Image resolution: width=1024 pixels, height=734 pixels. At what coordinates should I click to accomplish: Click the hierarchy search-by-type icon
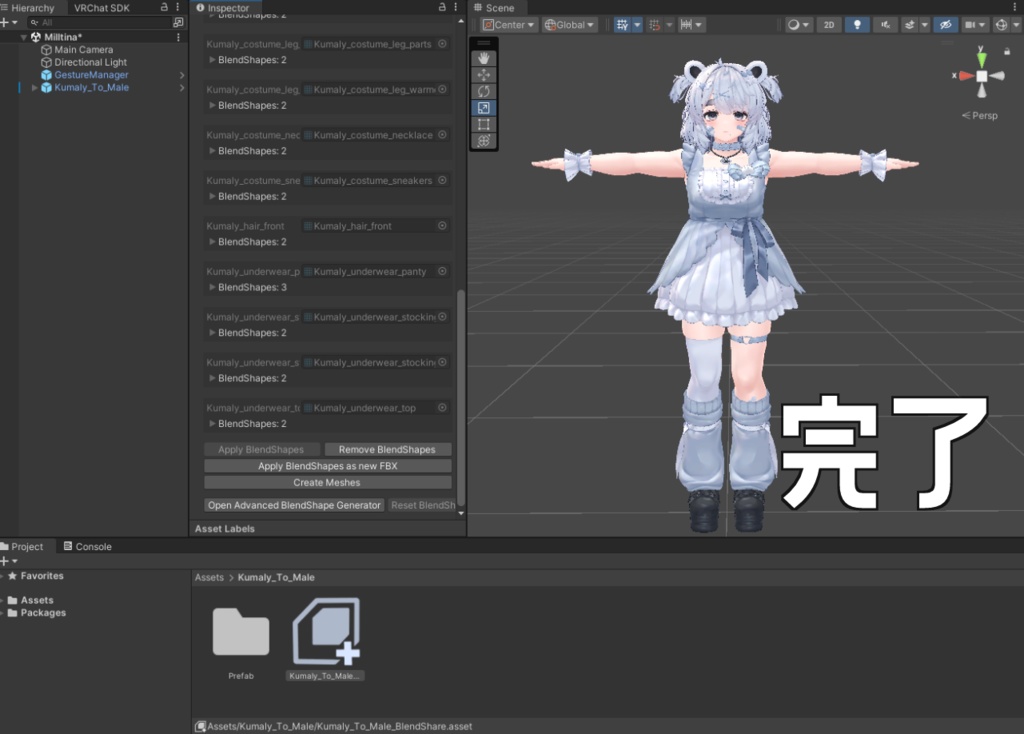pos(178,22)
